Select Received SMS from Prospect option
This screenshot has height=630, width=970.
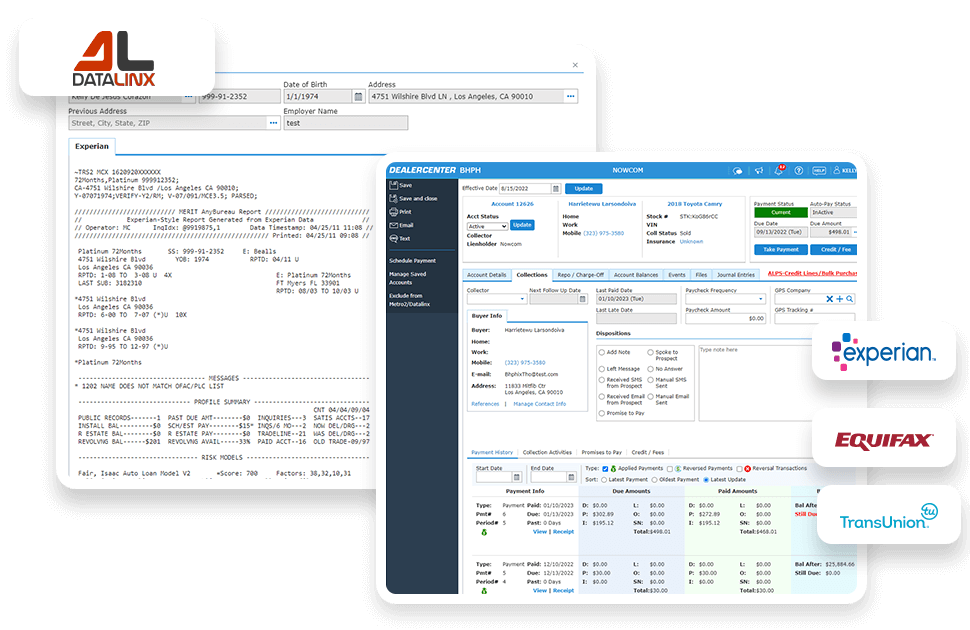[601, 380]
